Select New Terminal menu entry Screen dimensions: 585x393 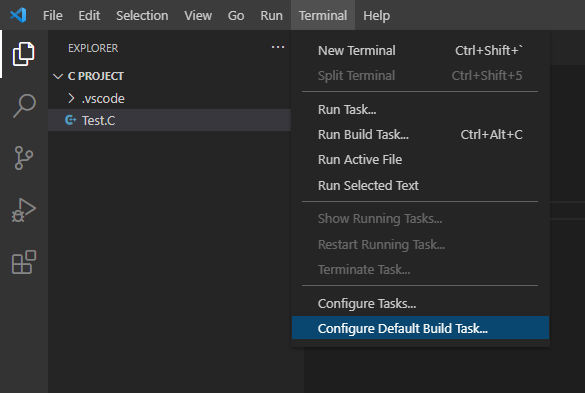pyautogui.click(x=420, y=50)
